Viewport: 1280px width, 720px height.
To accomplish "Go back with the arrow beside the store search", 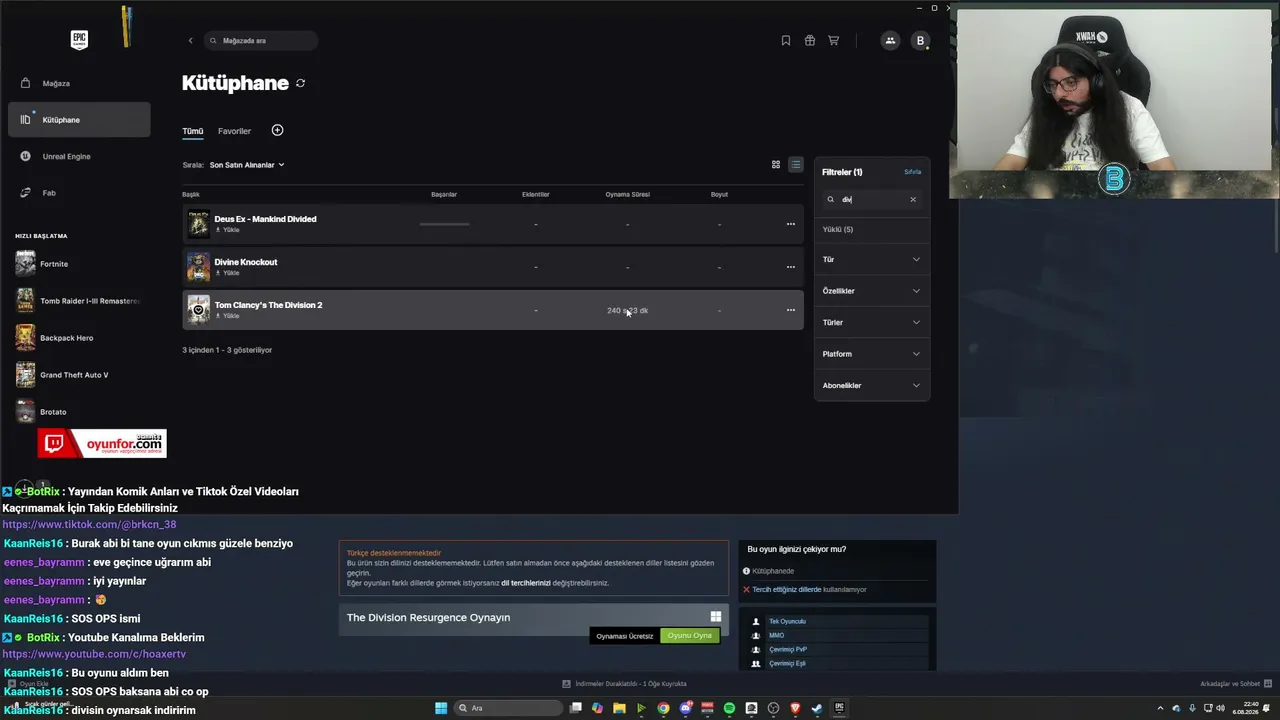I will tap(190, 41).
